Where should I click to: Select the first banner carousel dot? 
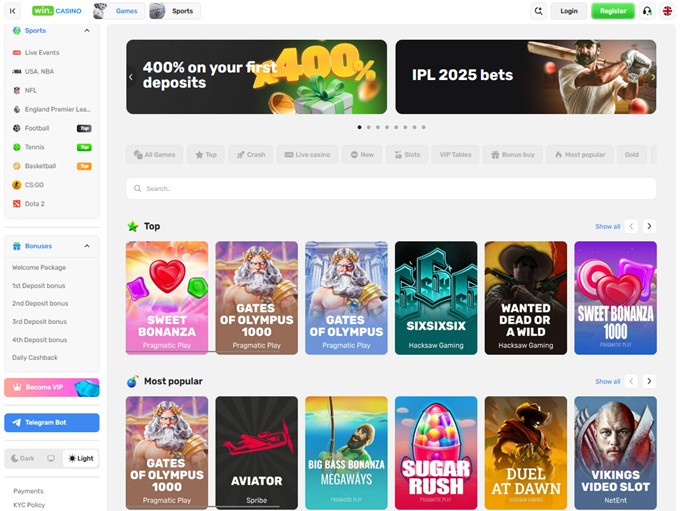point(359,127)
